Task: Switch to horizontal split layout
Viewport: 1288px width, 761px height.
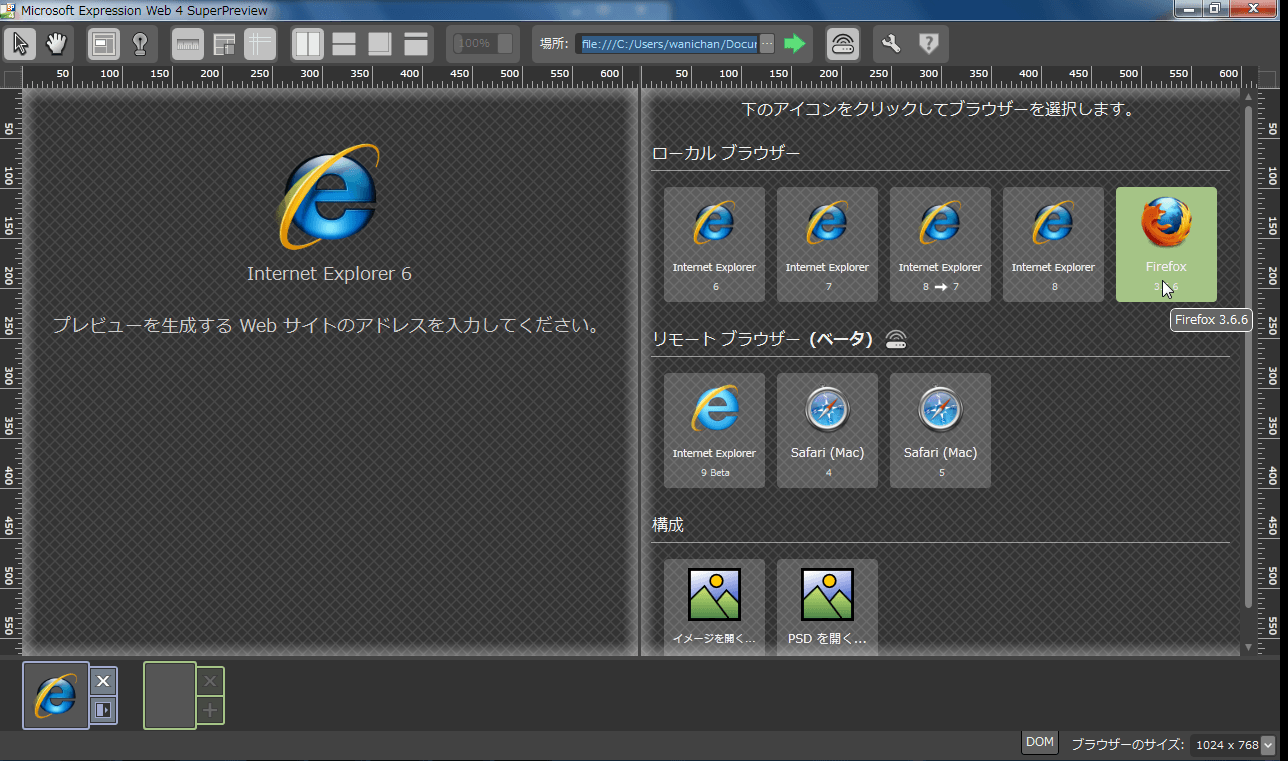Action: (344, 44)
